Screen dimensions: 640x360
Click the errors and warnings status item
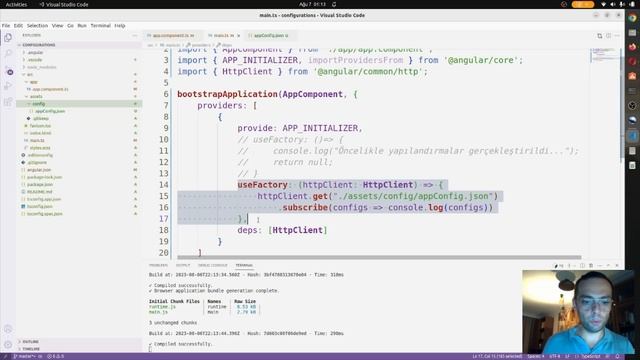pos(56,356)
